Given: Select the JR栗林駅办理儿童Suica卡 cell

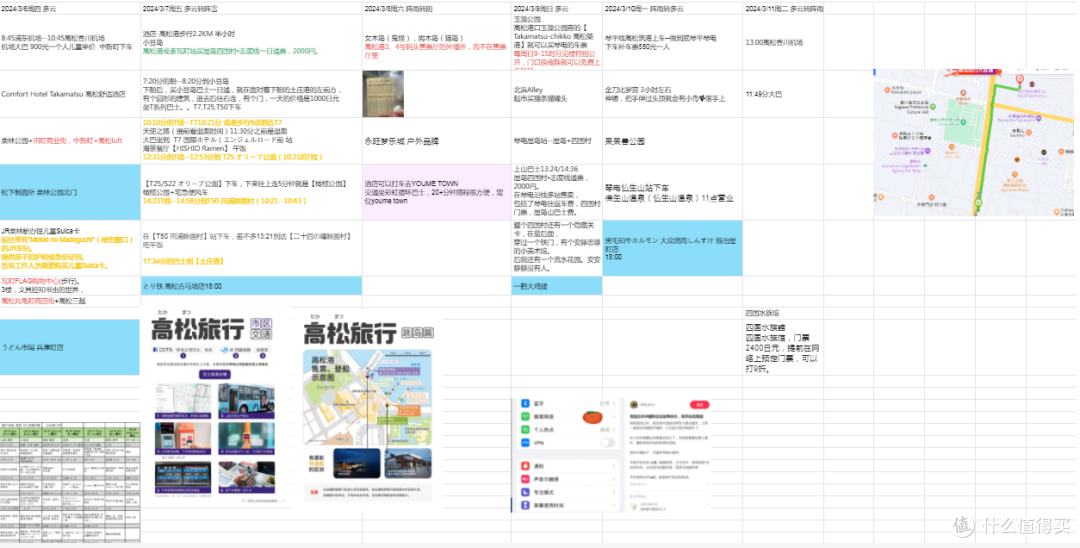Looking at the screenshot, I should coord(70,248).
